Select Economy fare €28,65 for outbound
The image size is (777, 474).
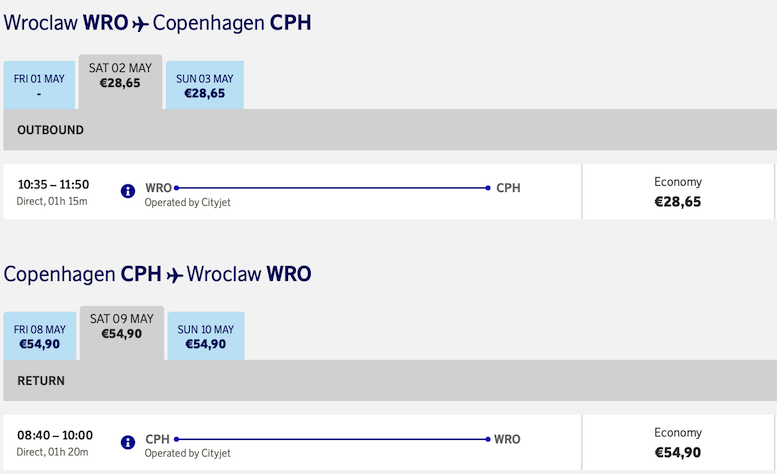point(678,192)
